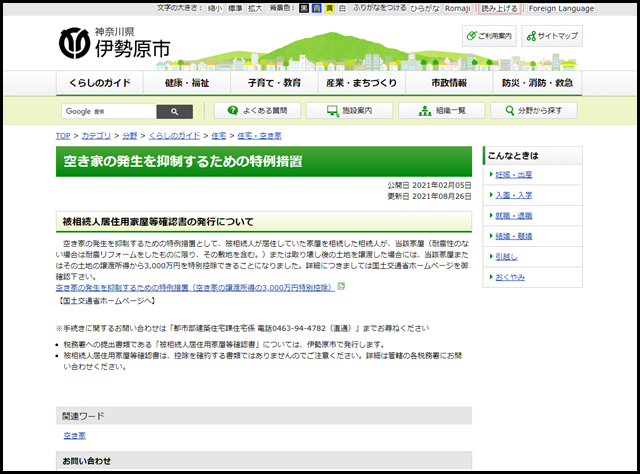Viewport: 640px width, 474px height.
Task: Open the 入園・入学 sidebar link
Action: click(x=513, y=195)
